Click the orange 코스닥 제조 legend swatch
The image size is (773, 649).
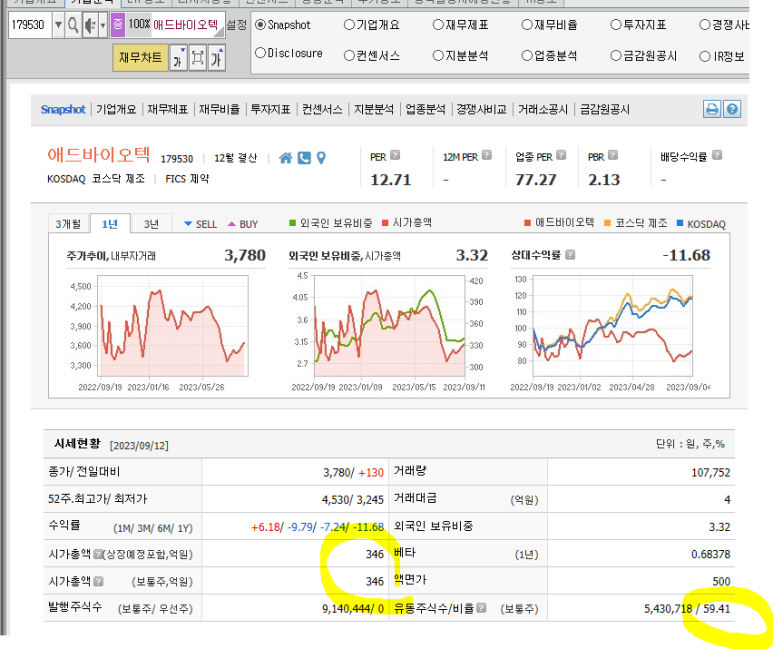click(x=607, y=223)
